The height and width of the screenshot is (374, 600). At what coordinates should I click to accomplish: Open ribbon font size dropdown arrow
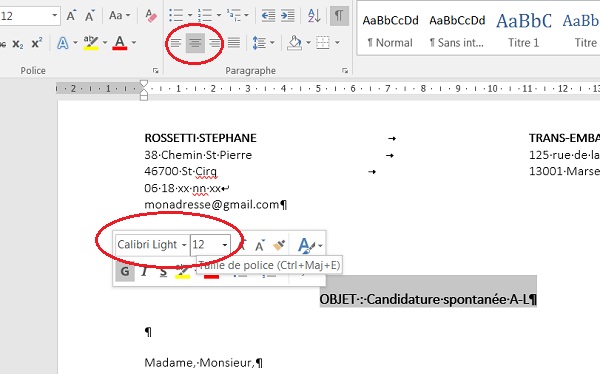pos(54,16)
